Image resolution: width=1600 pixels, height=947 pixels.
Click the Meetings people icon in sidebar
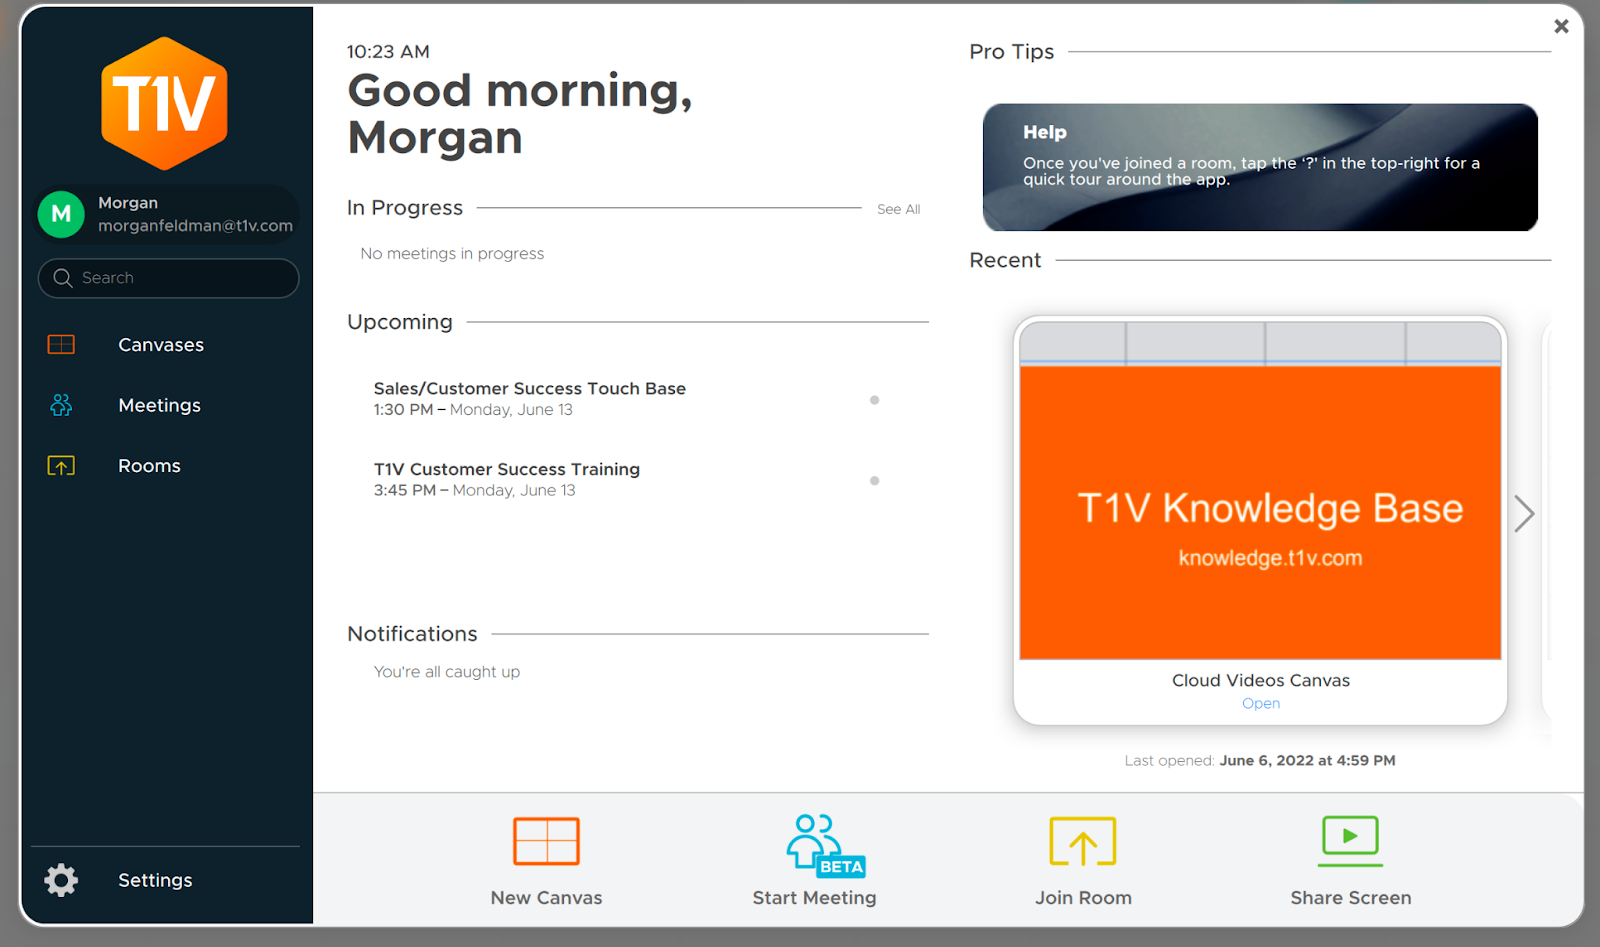61,405
